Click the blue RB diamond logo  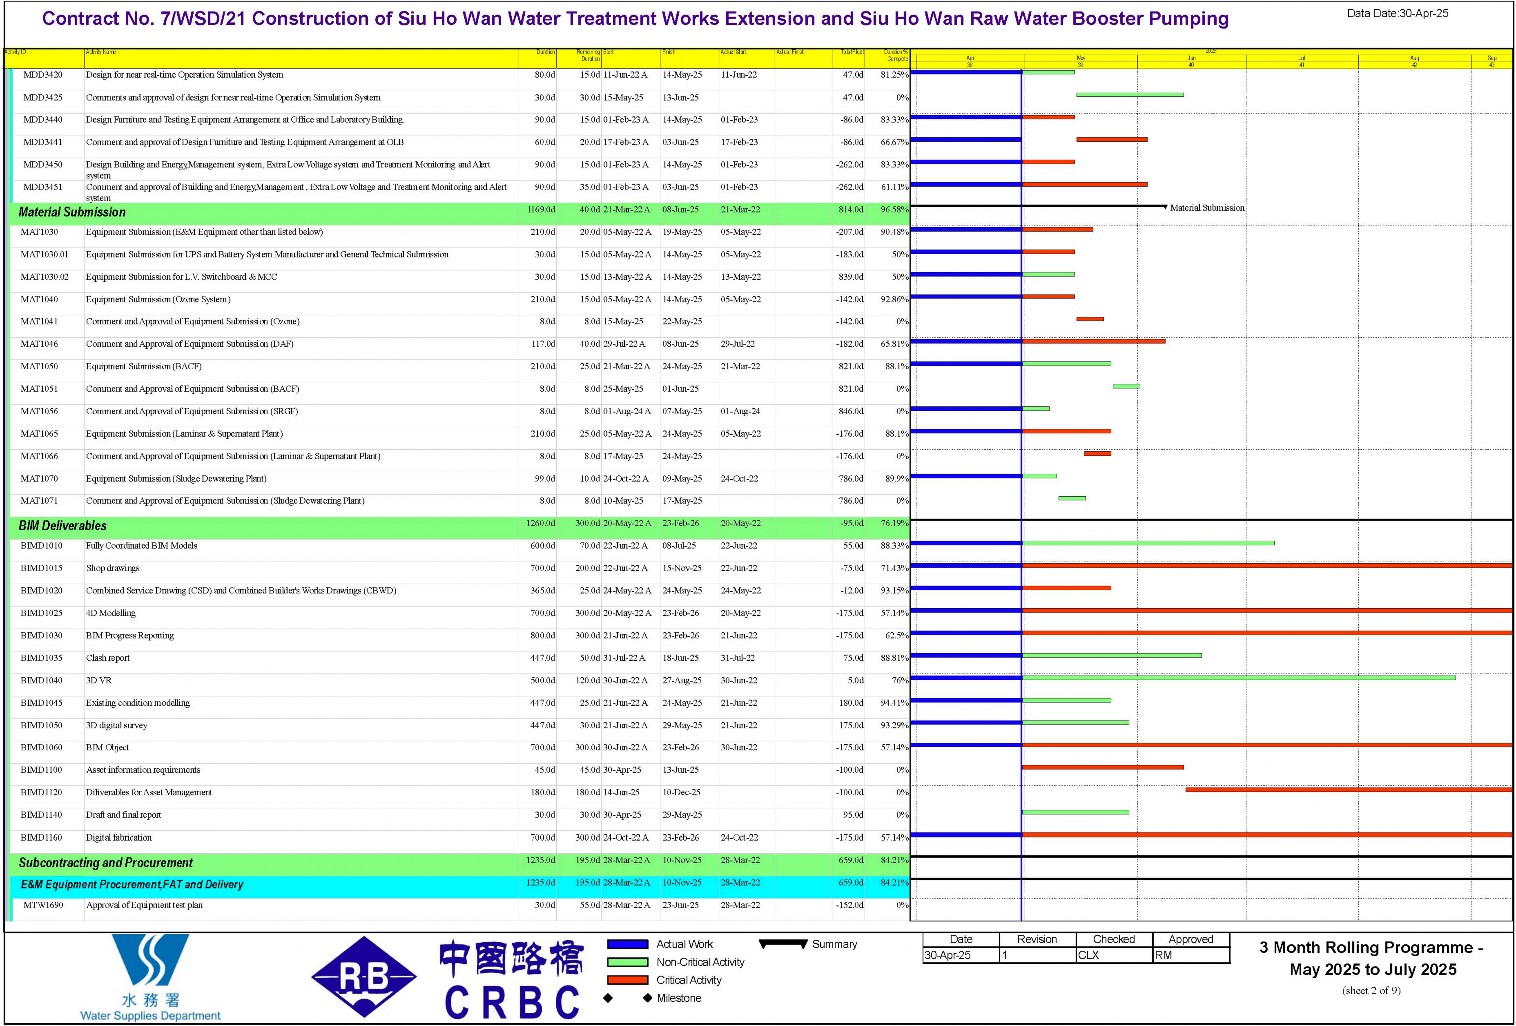click(364, 978)
